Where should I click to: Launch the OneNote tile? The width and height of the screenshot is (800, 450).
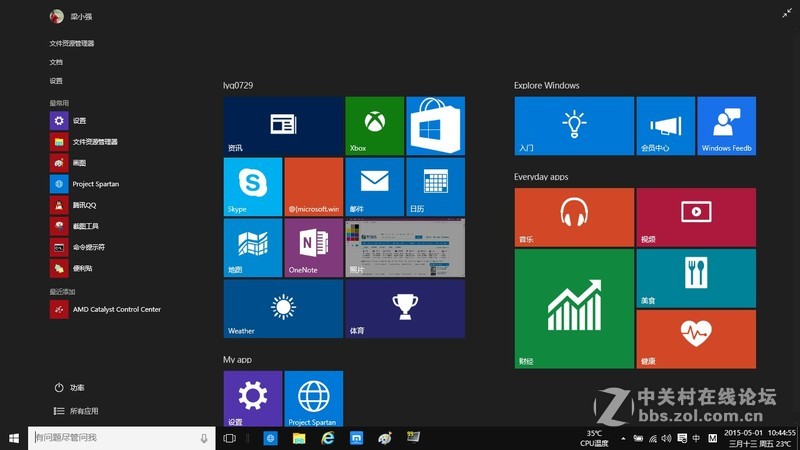coord(314,248)
